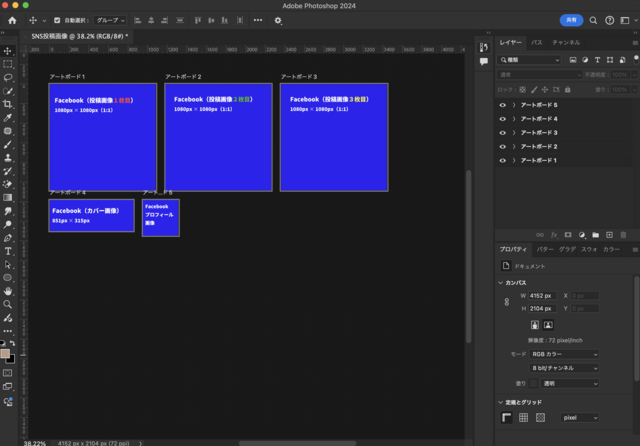
Task: Select the Gradient tool
Action: coord(7,197)
